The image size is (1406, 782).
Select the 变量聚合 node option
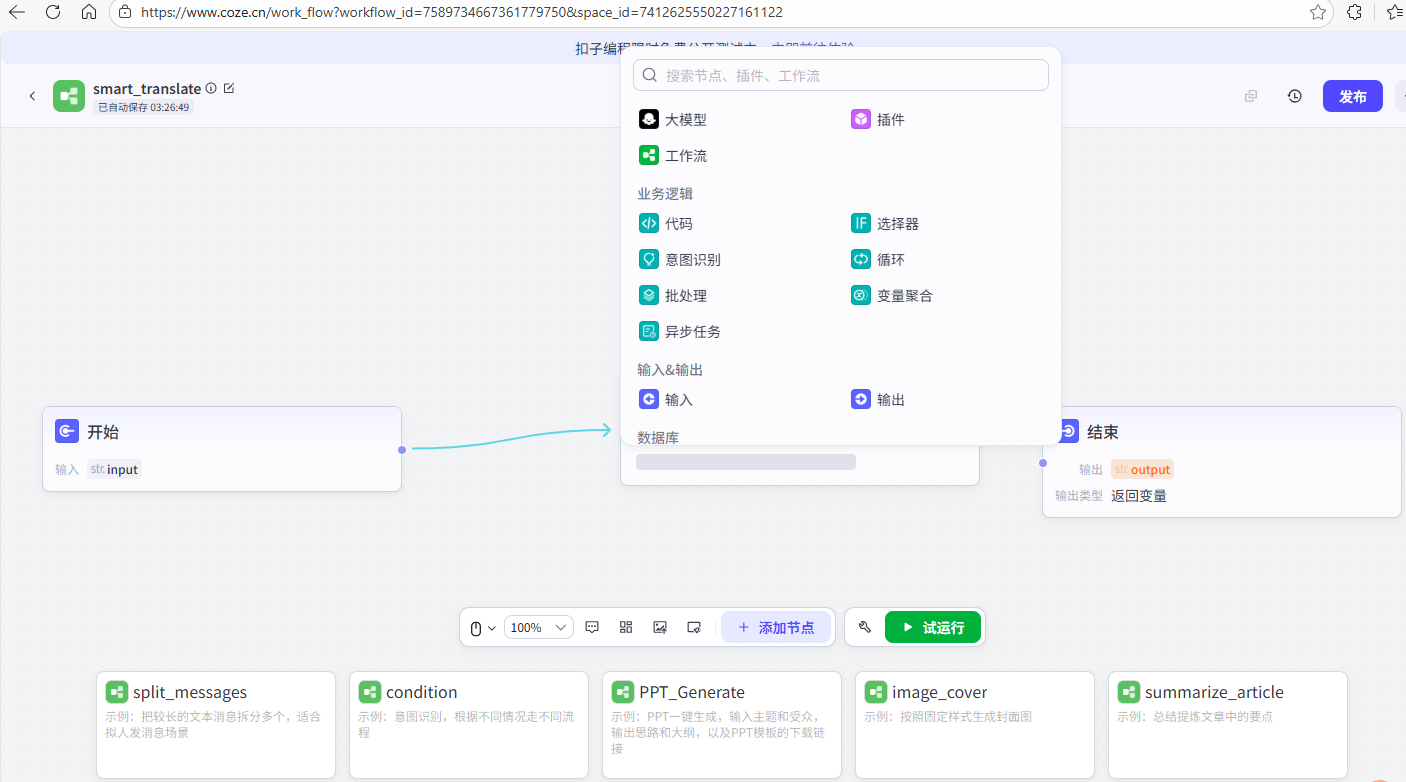click(892, 295)
